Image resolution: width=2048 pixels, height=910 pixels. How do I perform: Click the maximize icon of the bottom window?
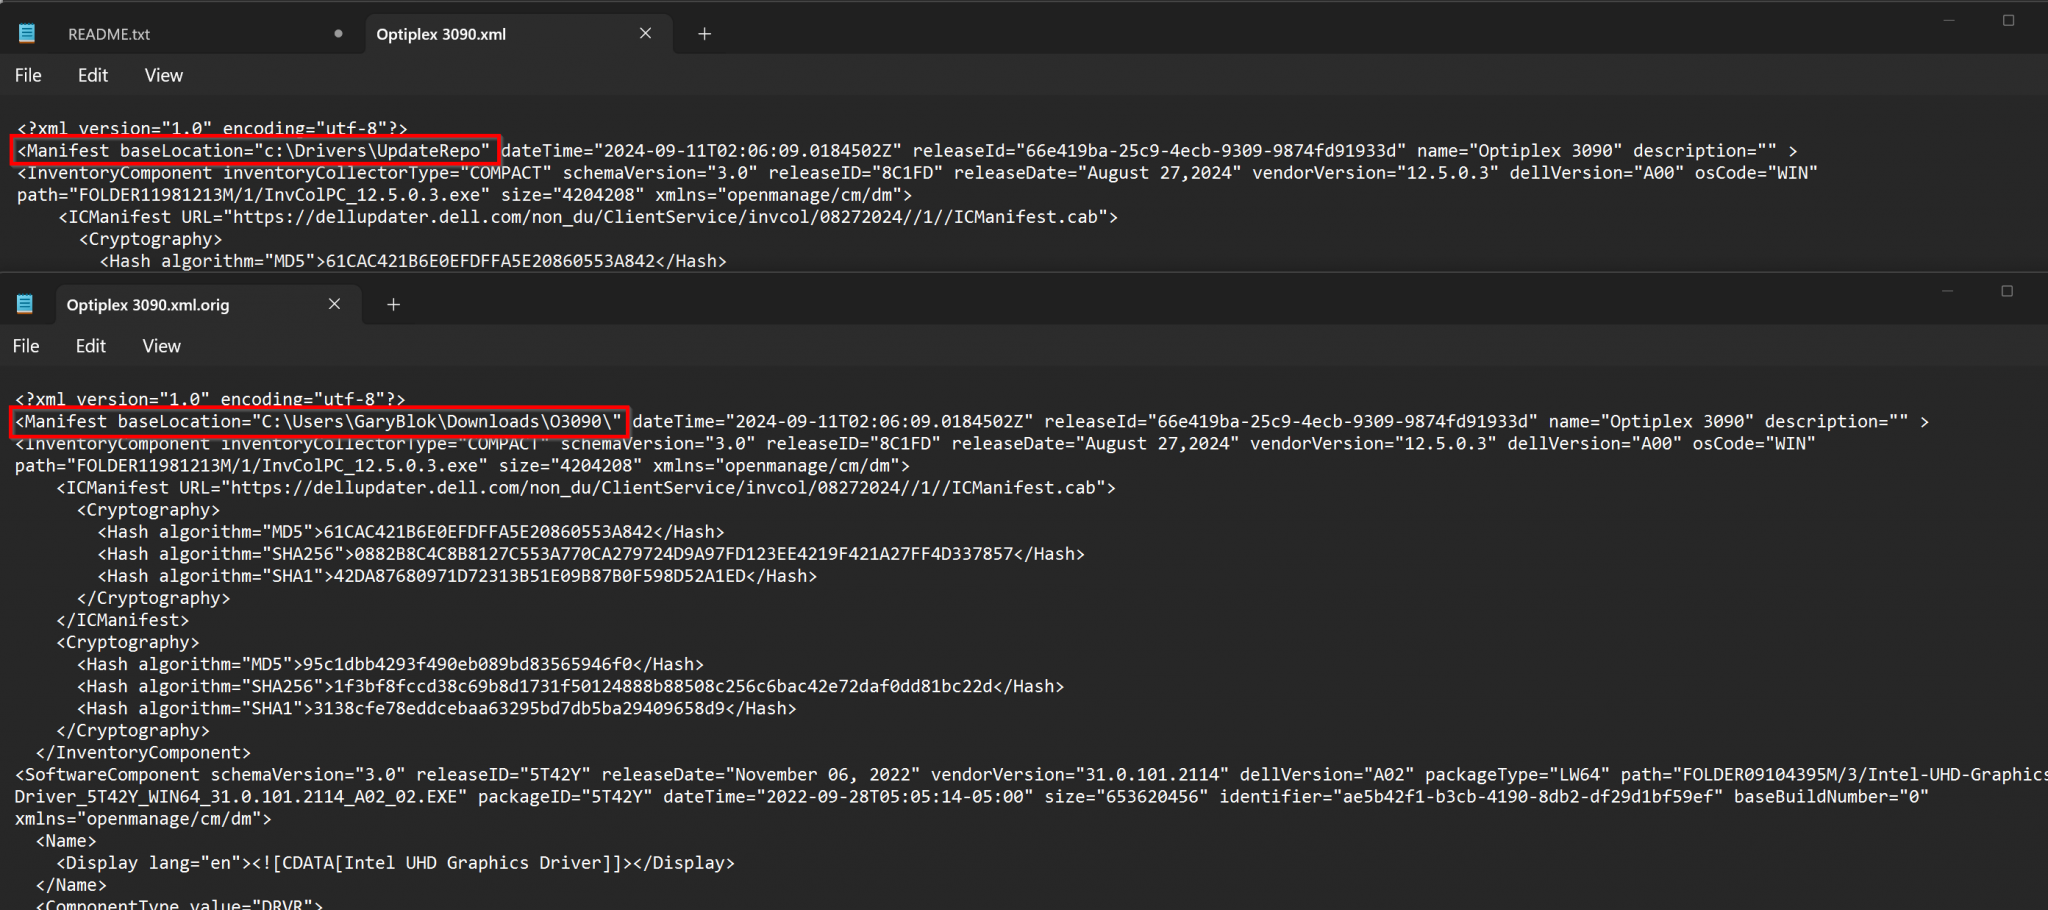2008,290
